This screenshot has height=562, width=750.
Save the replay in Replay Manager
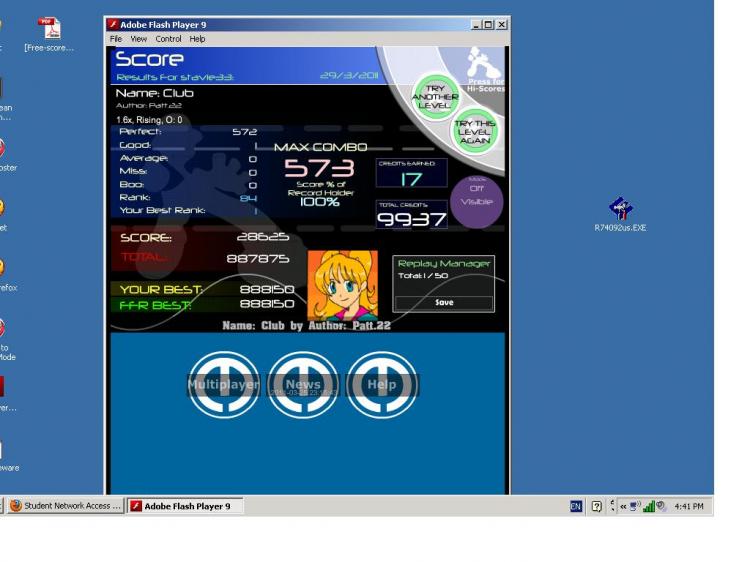pos(444,303)
